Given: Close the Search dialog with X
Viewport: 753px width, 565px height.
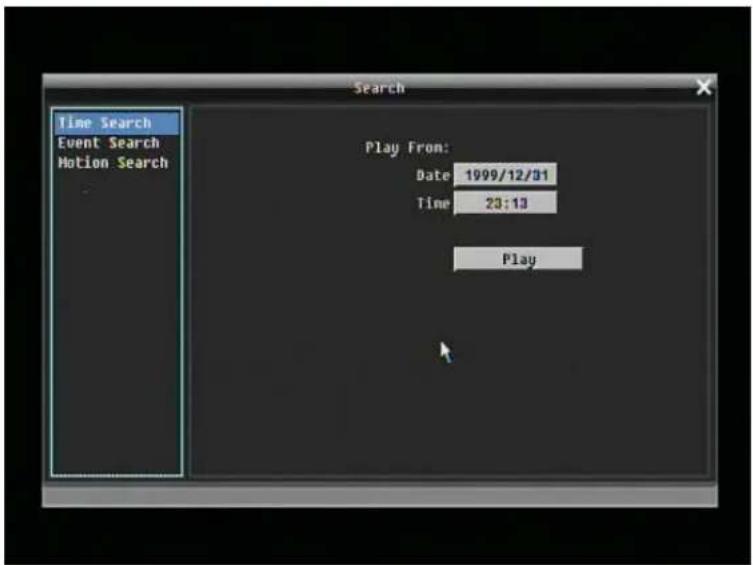Looking at the screenshot, I should coord(704,87).
